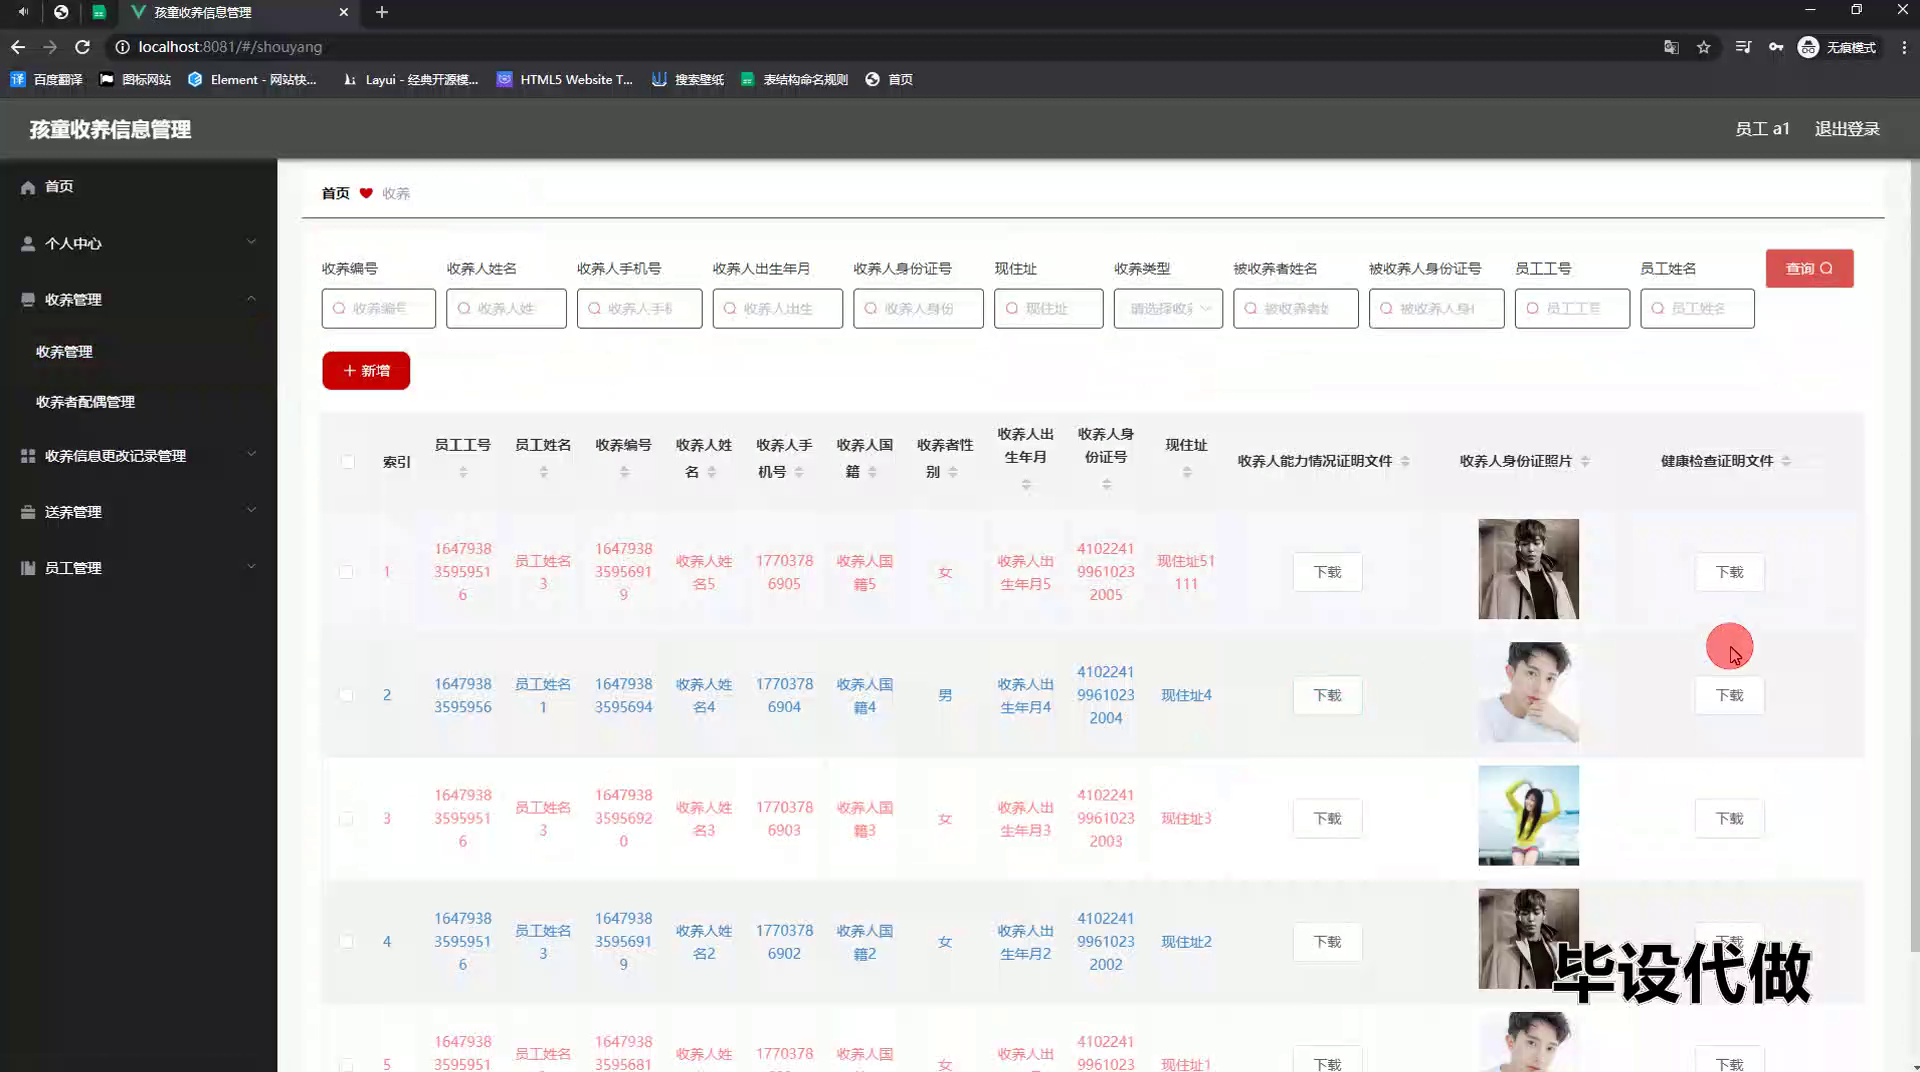This screenshot has height=1072, width=1920.
Task: Sort by 收养人身份证照片 column arrows
Action: (x=1585, y=461)
